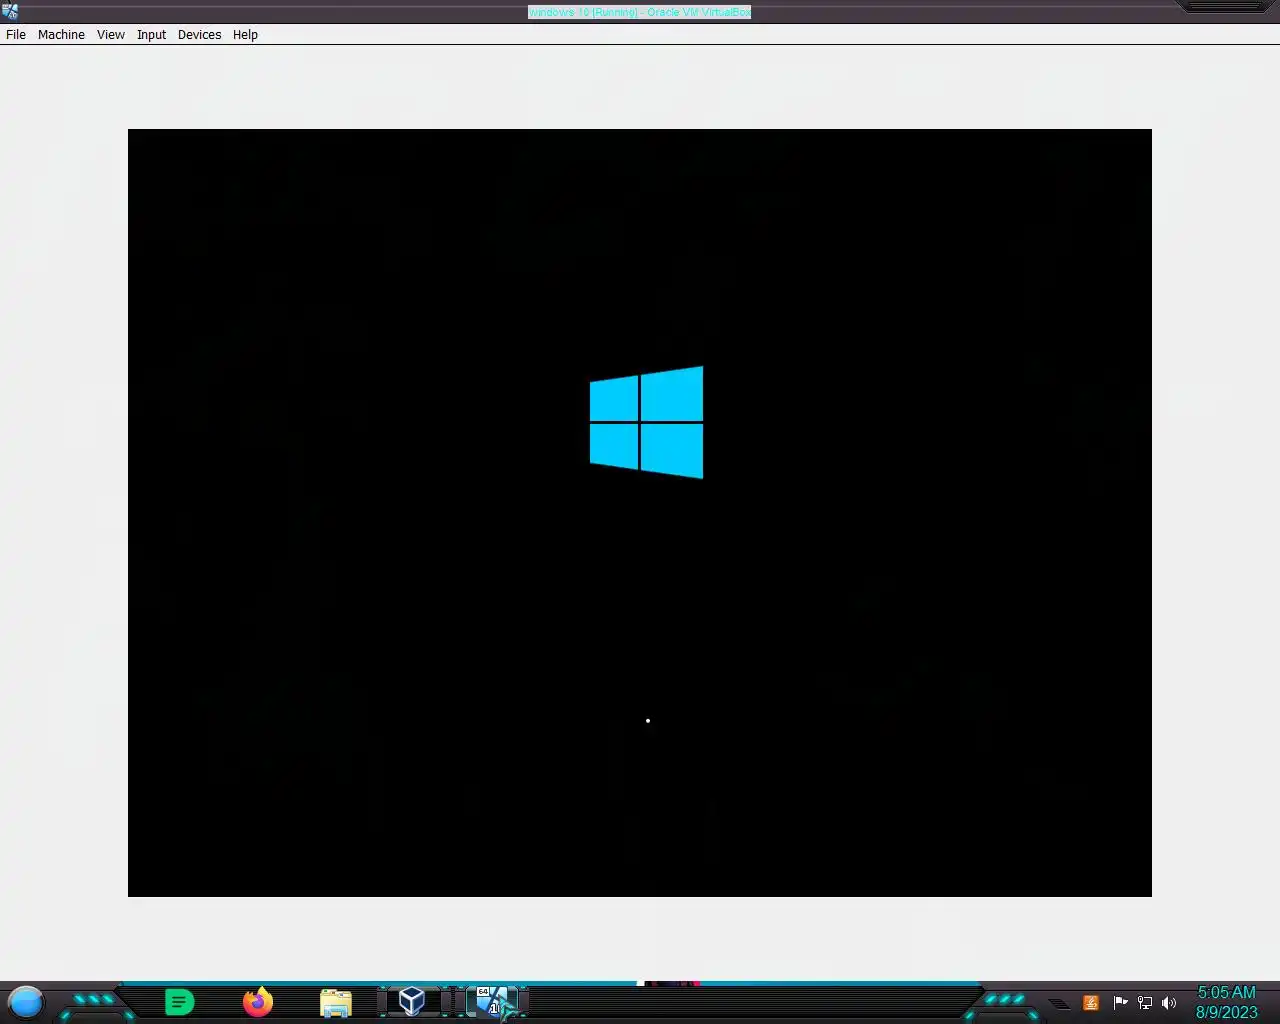Click the VirtualBox icon in title bar

[x=10, y=12]
